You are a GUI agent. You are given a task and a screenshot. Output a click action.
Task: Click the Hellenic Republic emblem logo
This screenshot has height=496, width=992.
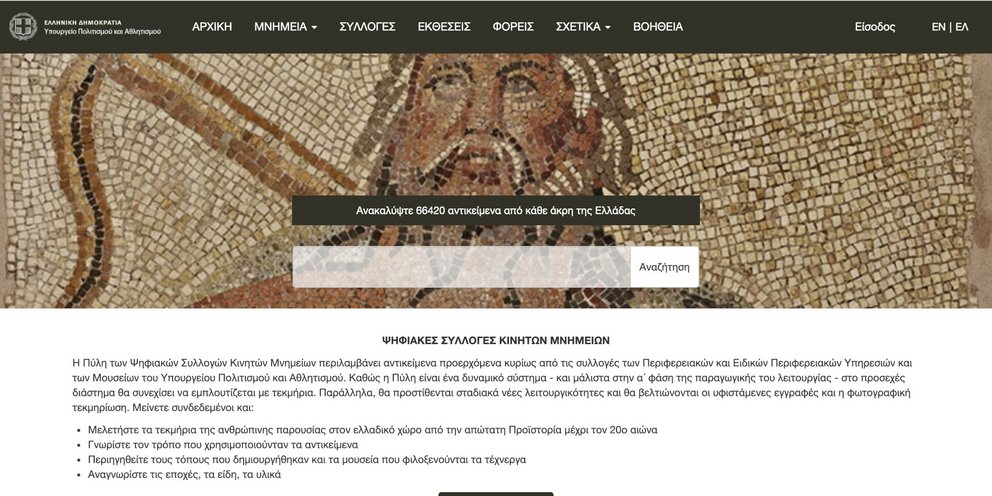click(23, 27)
